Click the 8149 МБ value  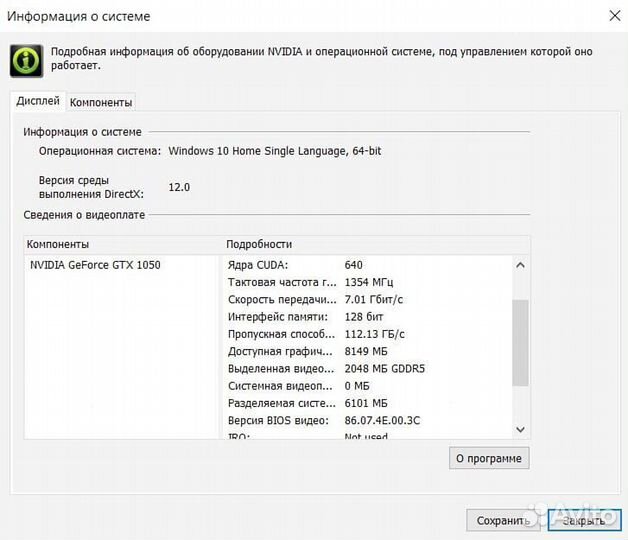(366, 352)
